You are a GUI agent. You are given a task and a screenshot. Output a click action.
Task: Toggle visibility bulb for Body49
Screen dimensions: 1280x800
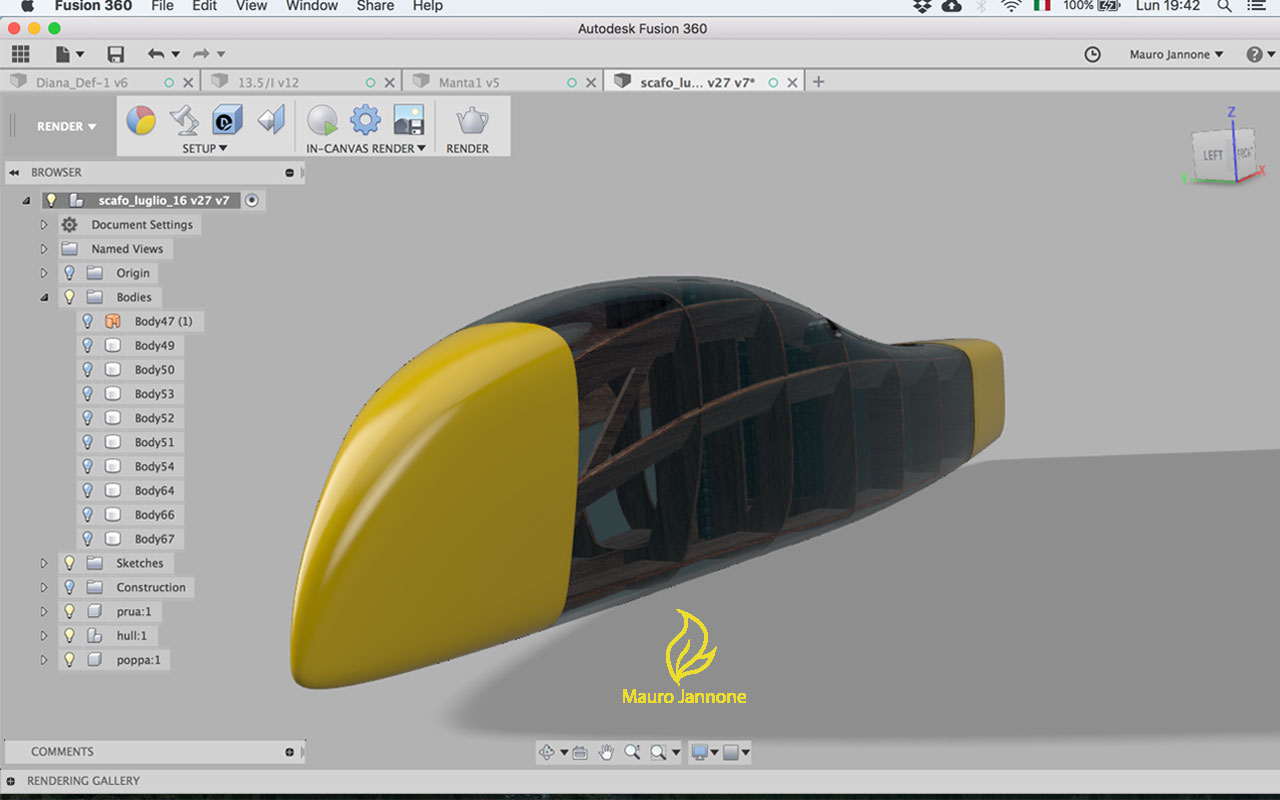click(88, 345)
